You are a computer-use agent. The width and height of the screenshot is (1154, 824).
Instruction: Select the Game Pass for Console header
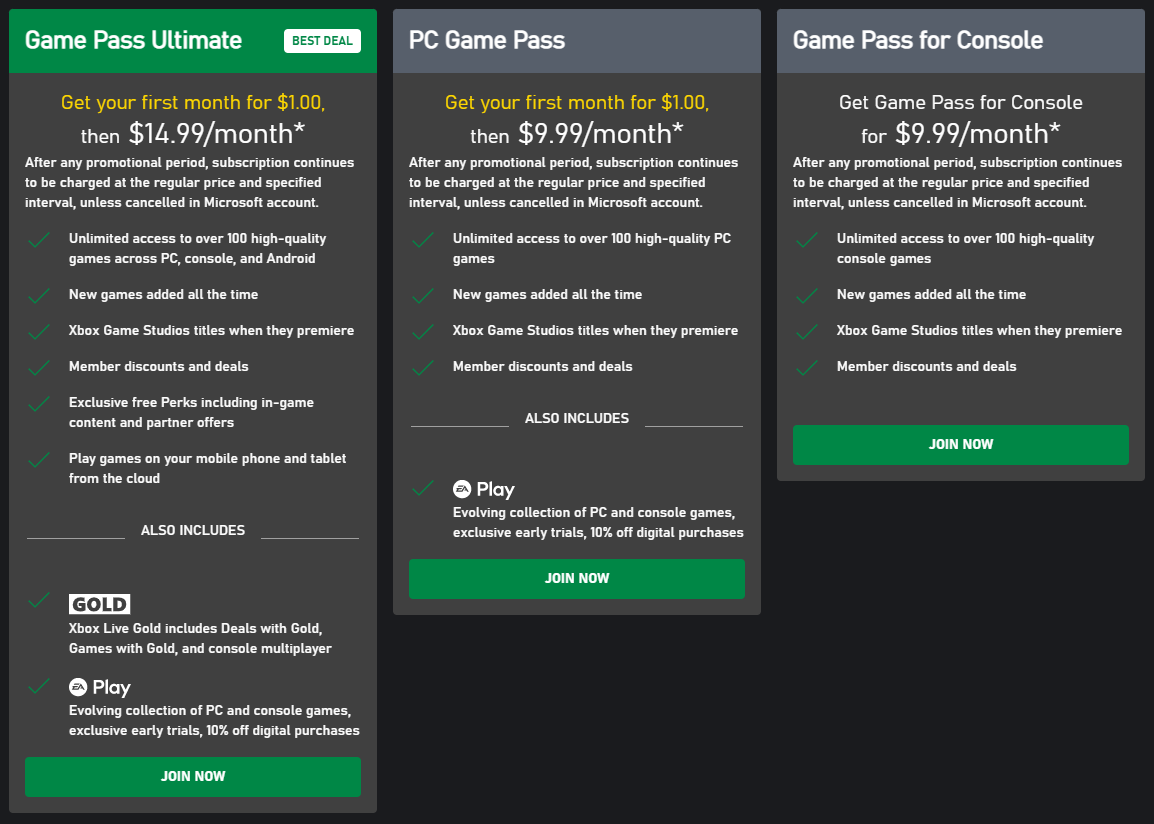[917, 40]
